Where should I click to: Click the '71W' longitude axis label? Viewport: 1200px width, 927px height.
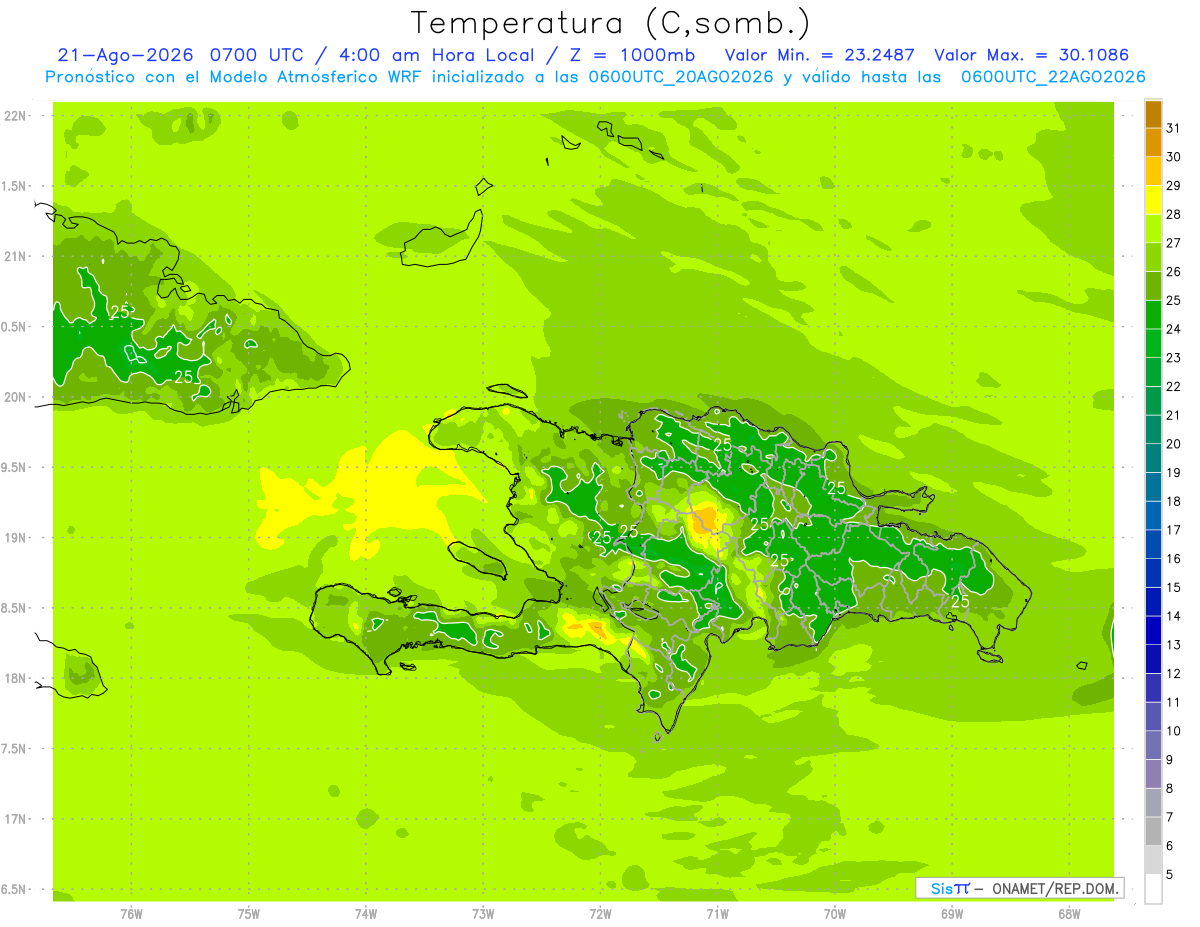point(717,913)
